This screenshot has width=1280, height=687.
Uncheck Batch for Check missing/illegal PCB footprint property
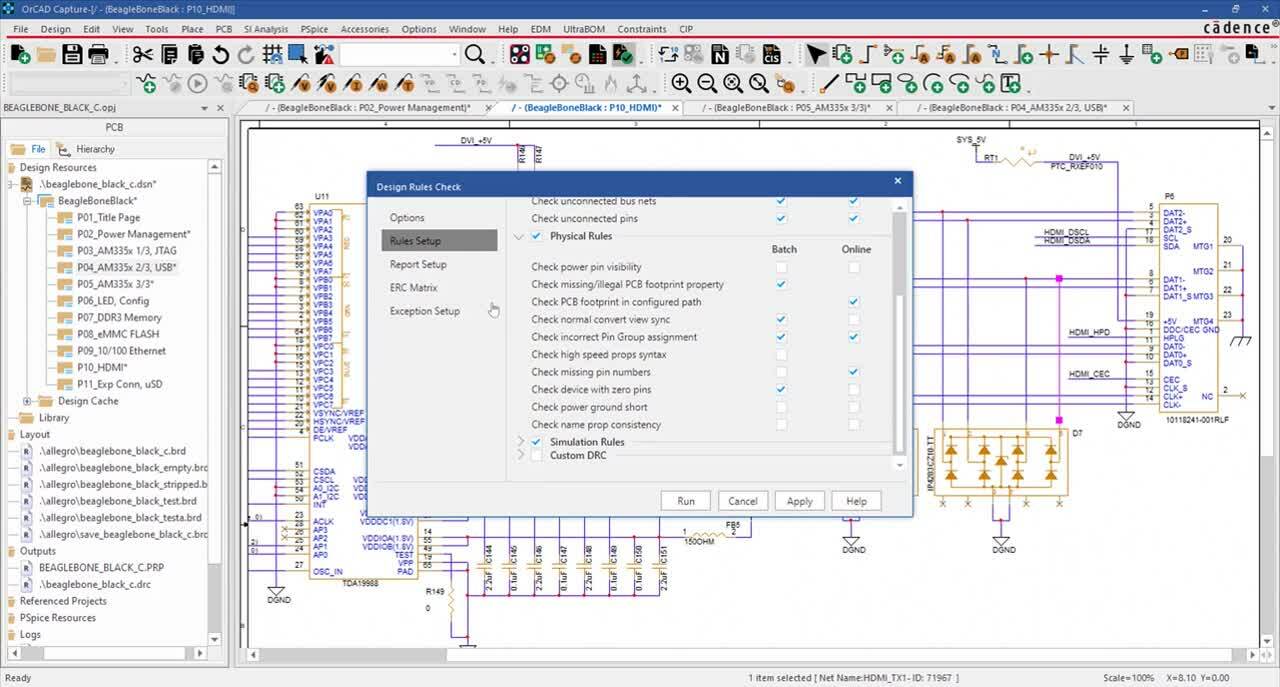[781, 285]
